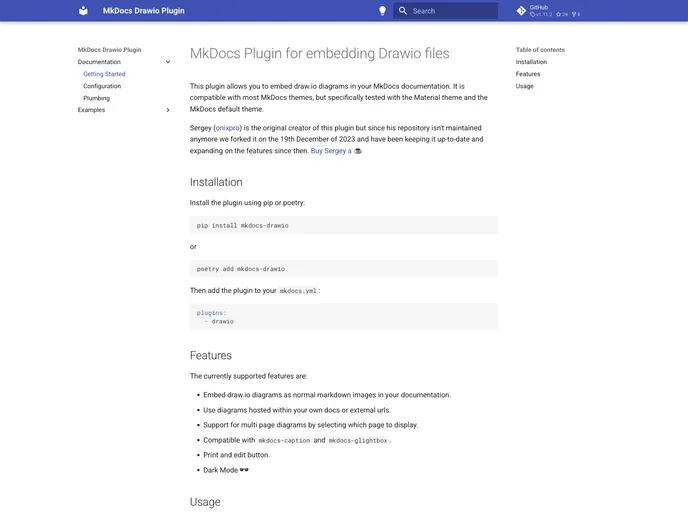Click the mkdocs-caption inline code
Screen dimensions: 688x512
coord(284,440)
